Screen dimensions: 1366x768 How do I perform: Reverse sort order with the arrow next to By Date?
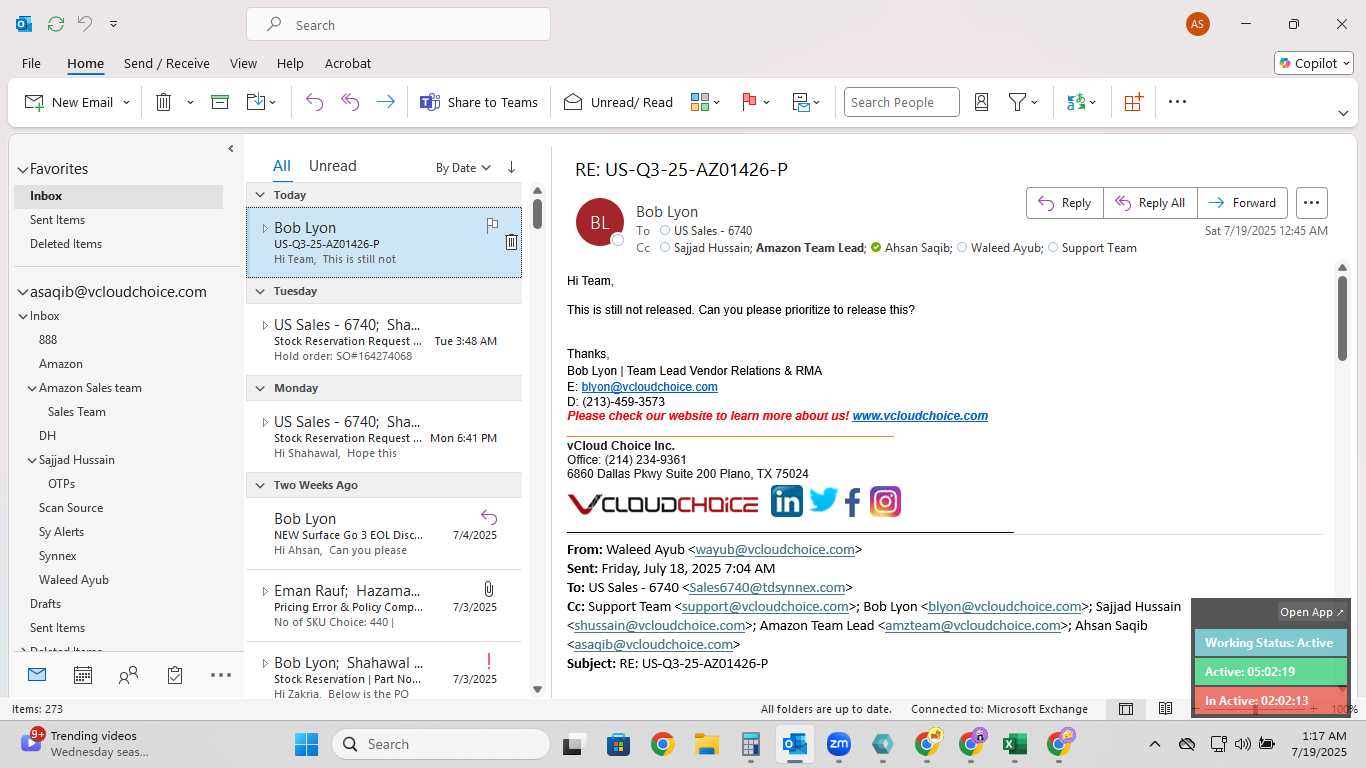(512, 167)
